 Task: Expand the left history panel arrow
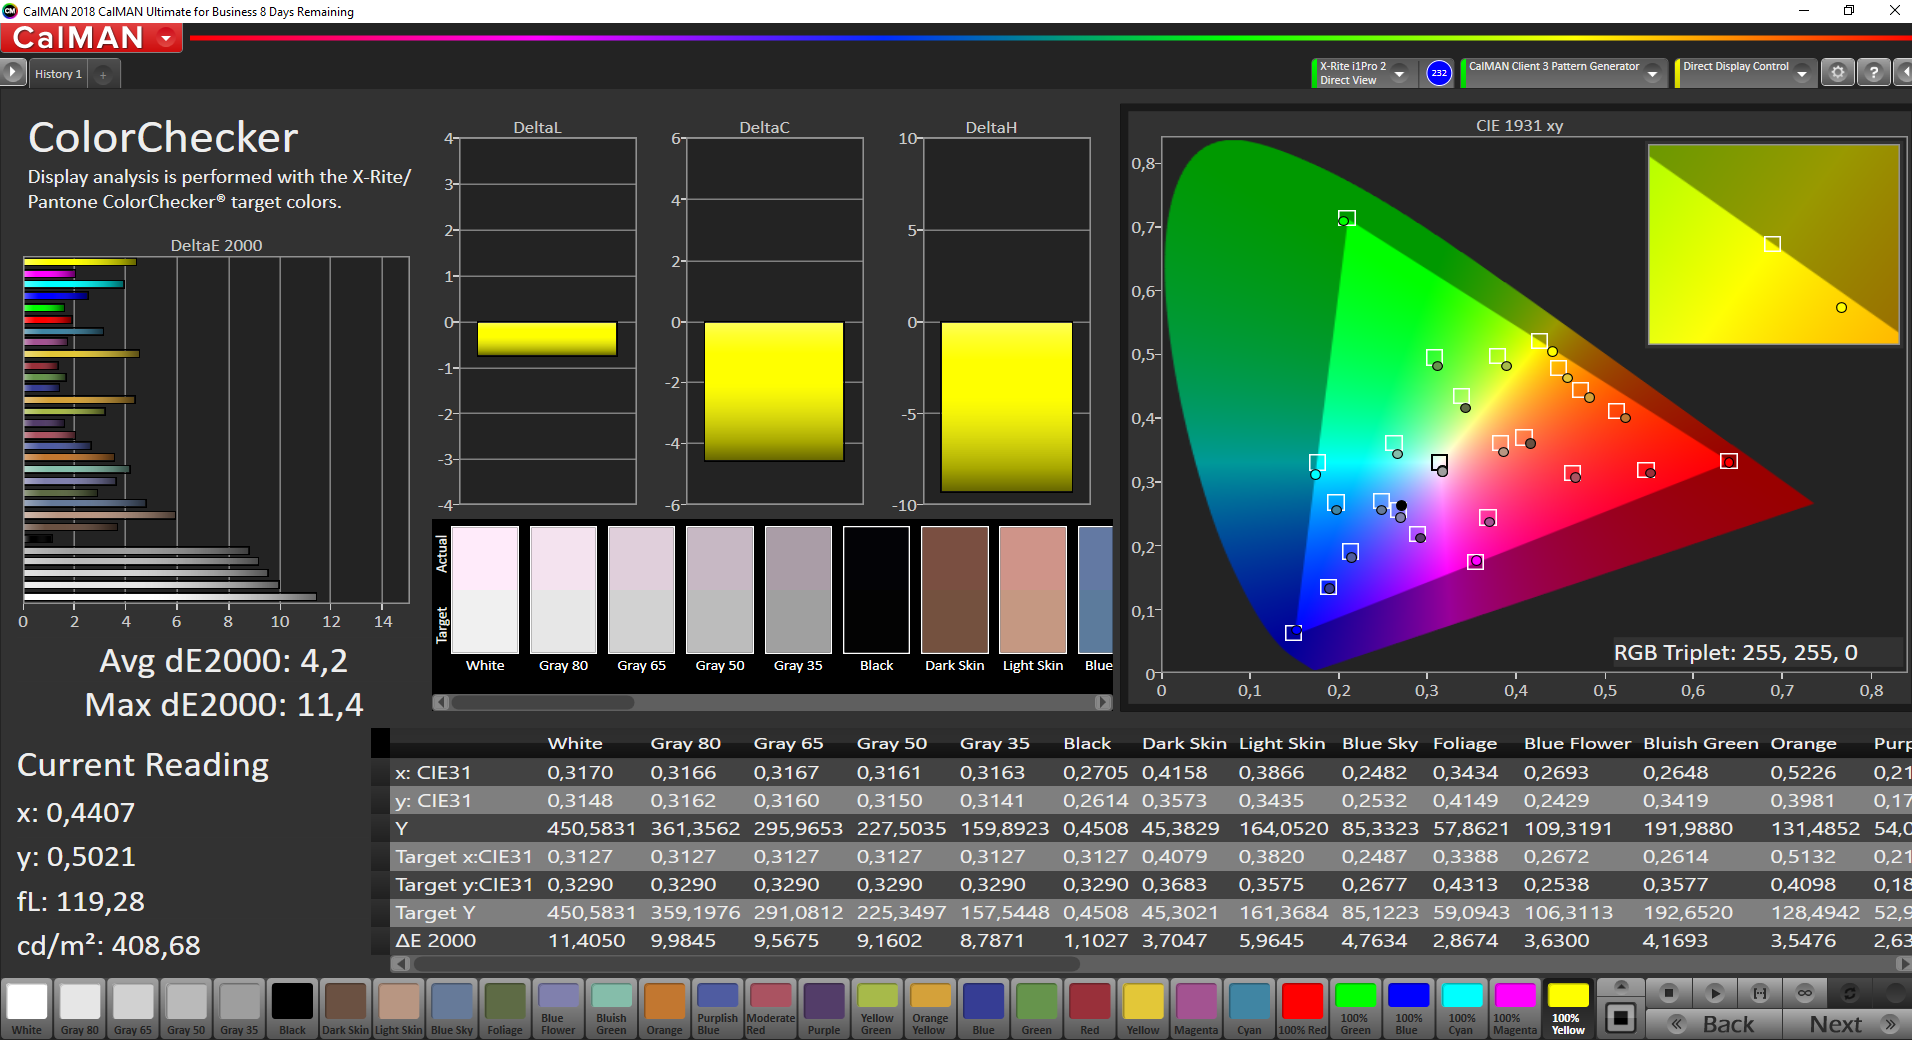[12, 73]
